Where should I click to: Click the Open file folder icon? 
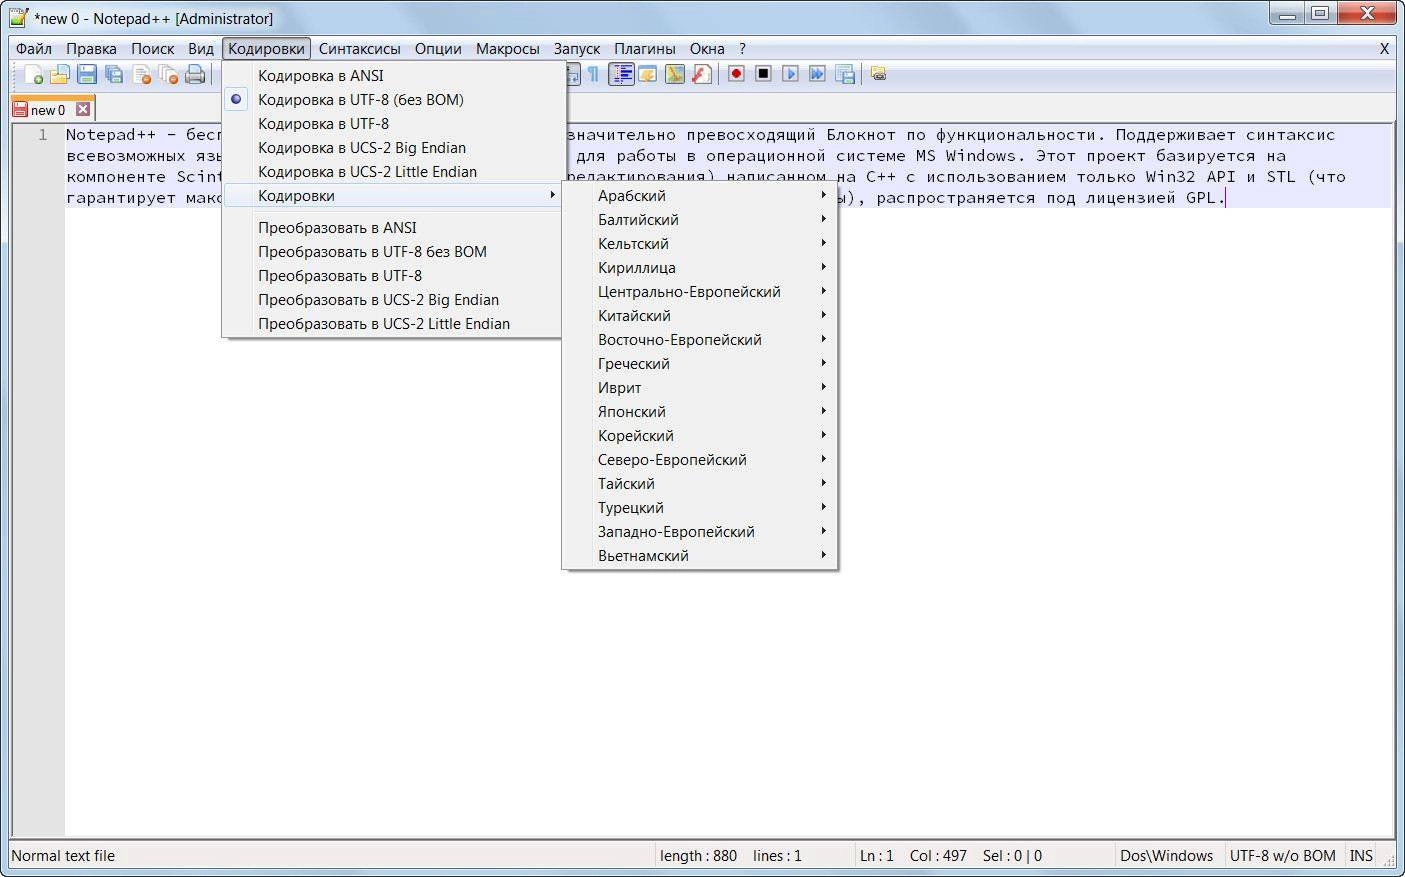pyautogui.click(x=60, y=74)
